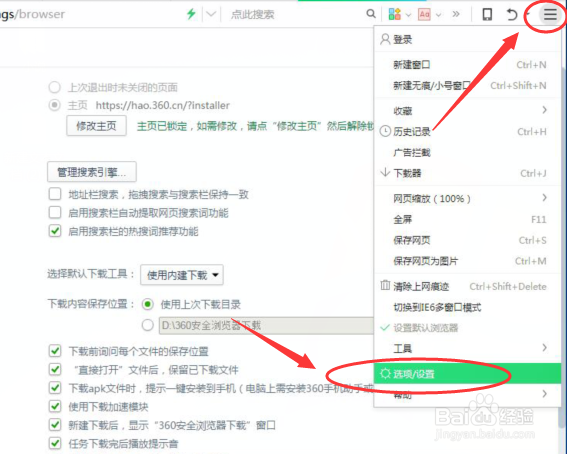Toggle 任务下载完成后播放提示音 checkbox

pos(55,443)
